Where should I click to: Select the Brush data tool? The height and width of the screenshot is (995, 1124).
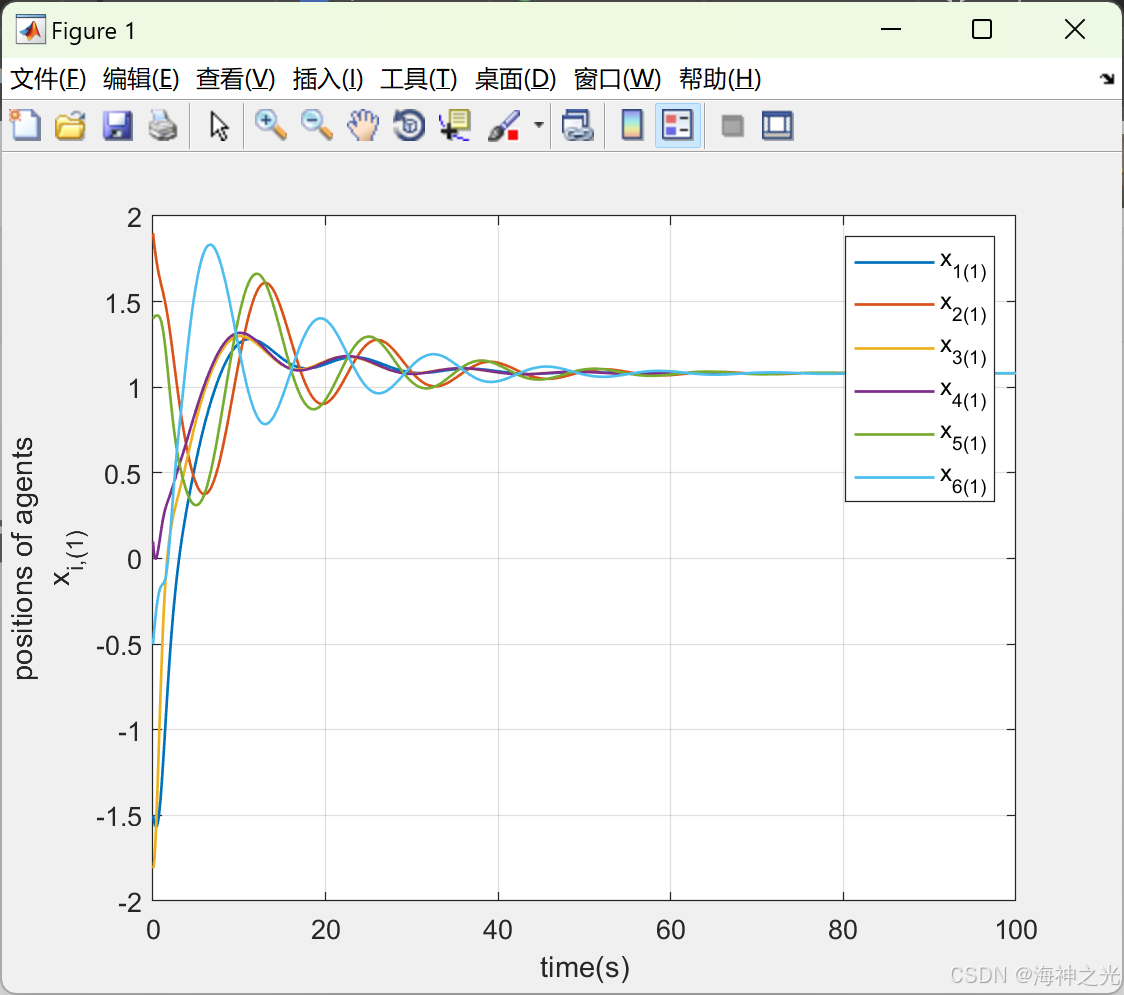(x=504, y=125)
